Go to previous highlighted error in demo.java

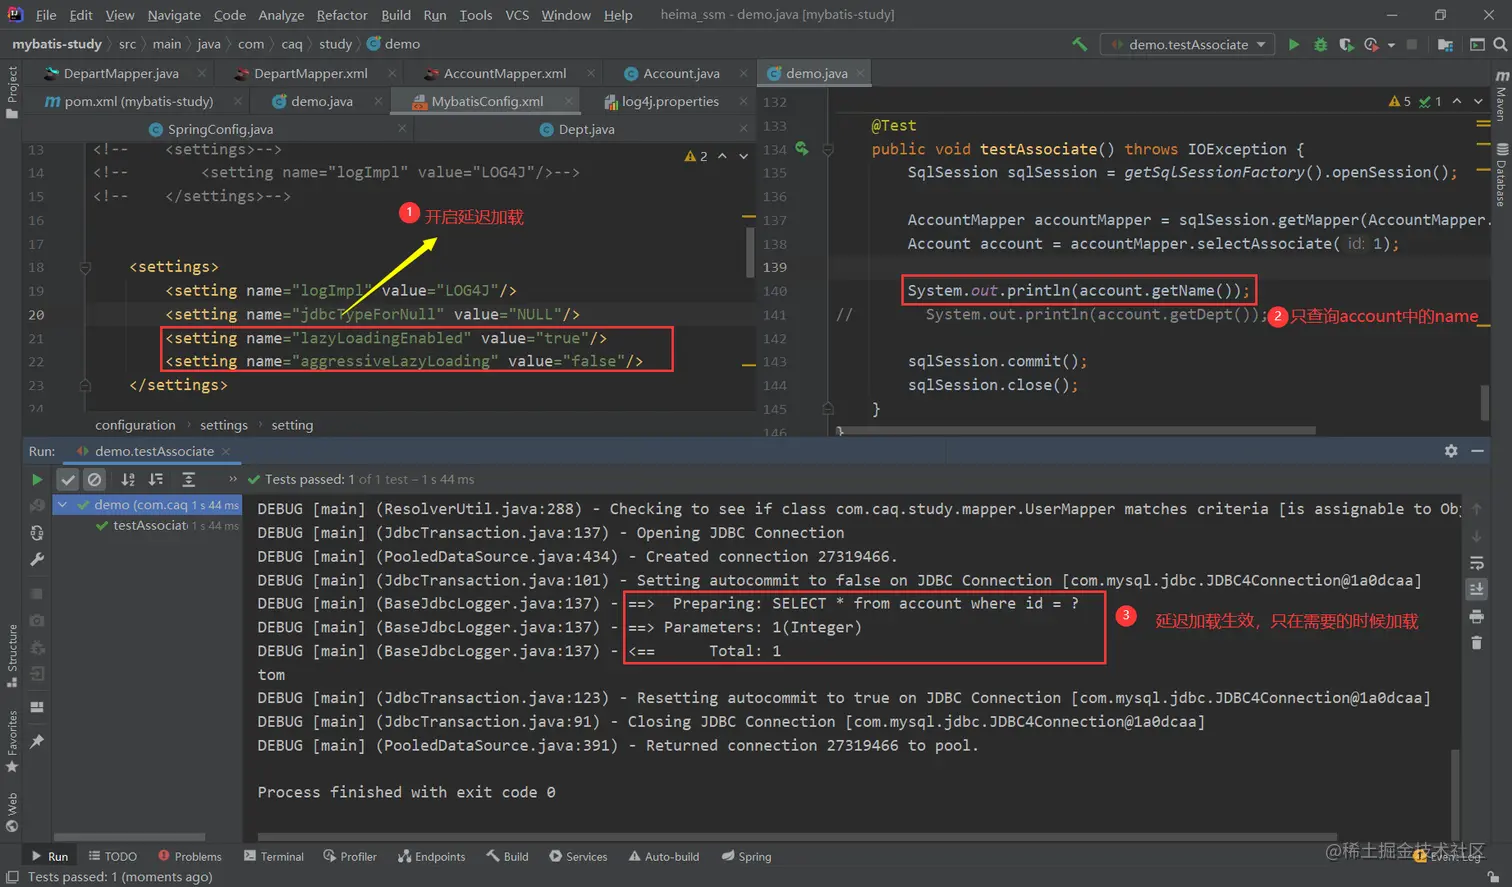pyautogui.click(x=1457, y=101)
